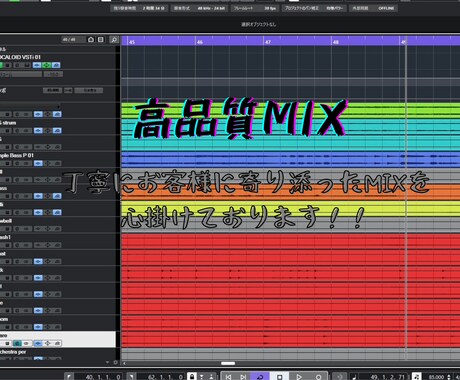Click the note icon time format selector
The height and width of the screenshot is (380, 460).
click(x=354, y=377)
